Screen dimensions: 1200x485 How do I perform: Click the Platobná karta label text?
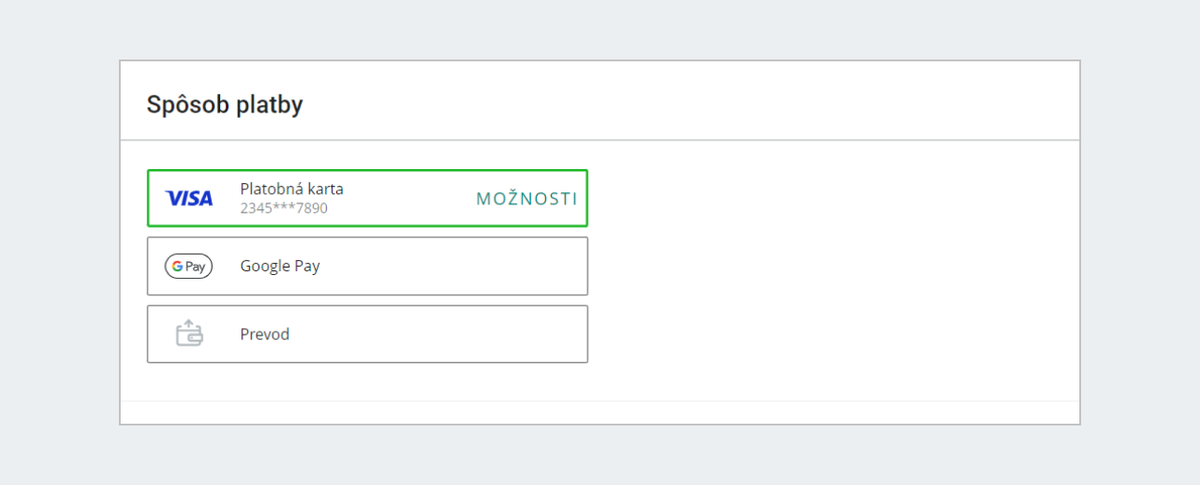click(x=291, y=189)
